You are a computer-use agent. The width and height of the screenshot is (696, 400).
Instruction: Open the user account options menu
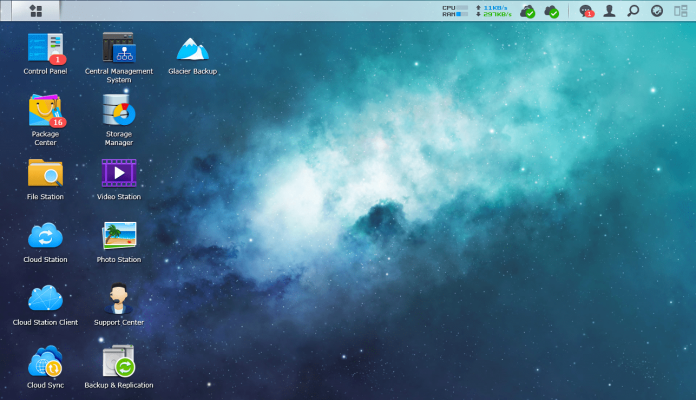tap(609, 11)
